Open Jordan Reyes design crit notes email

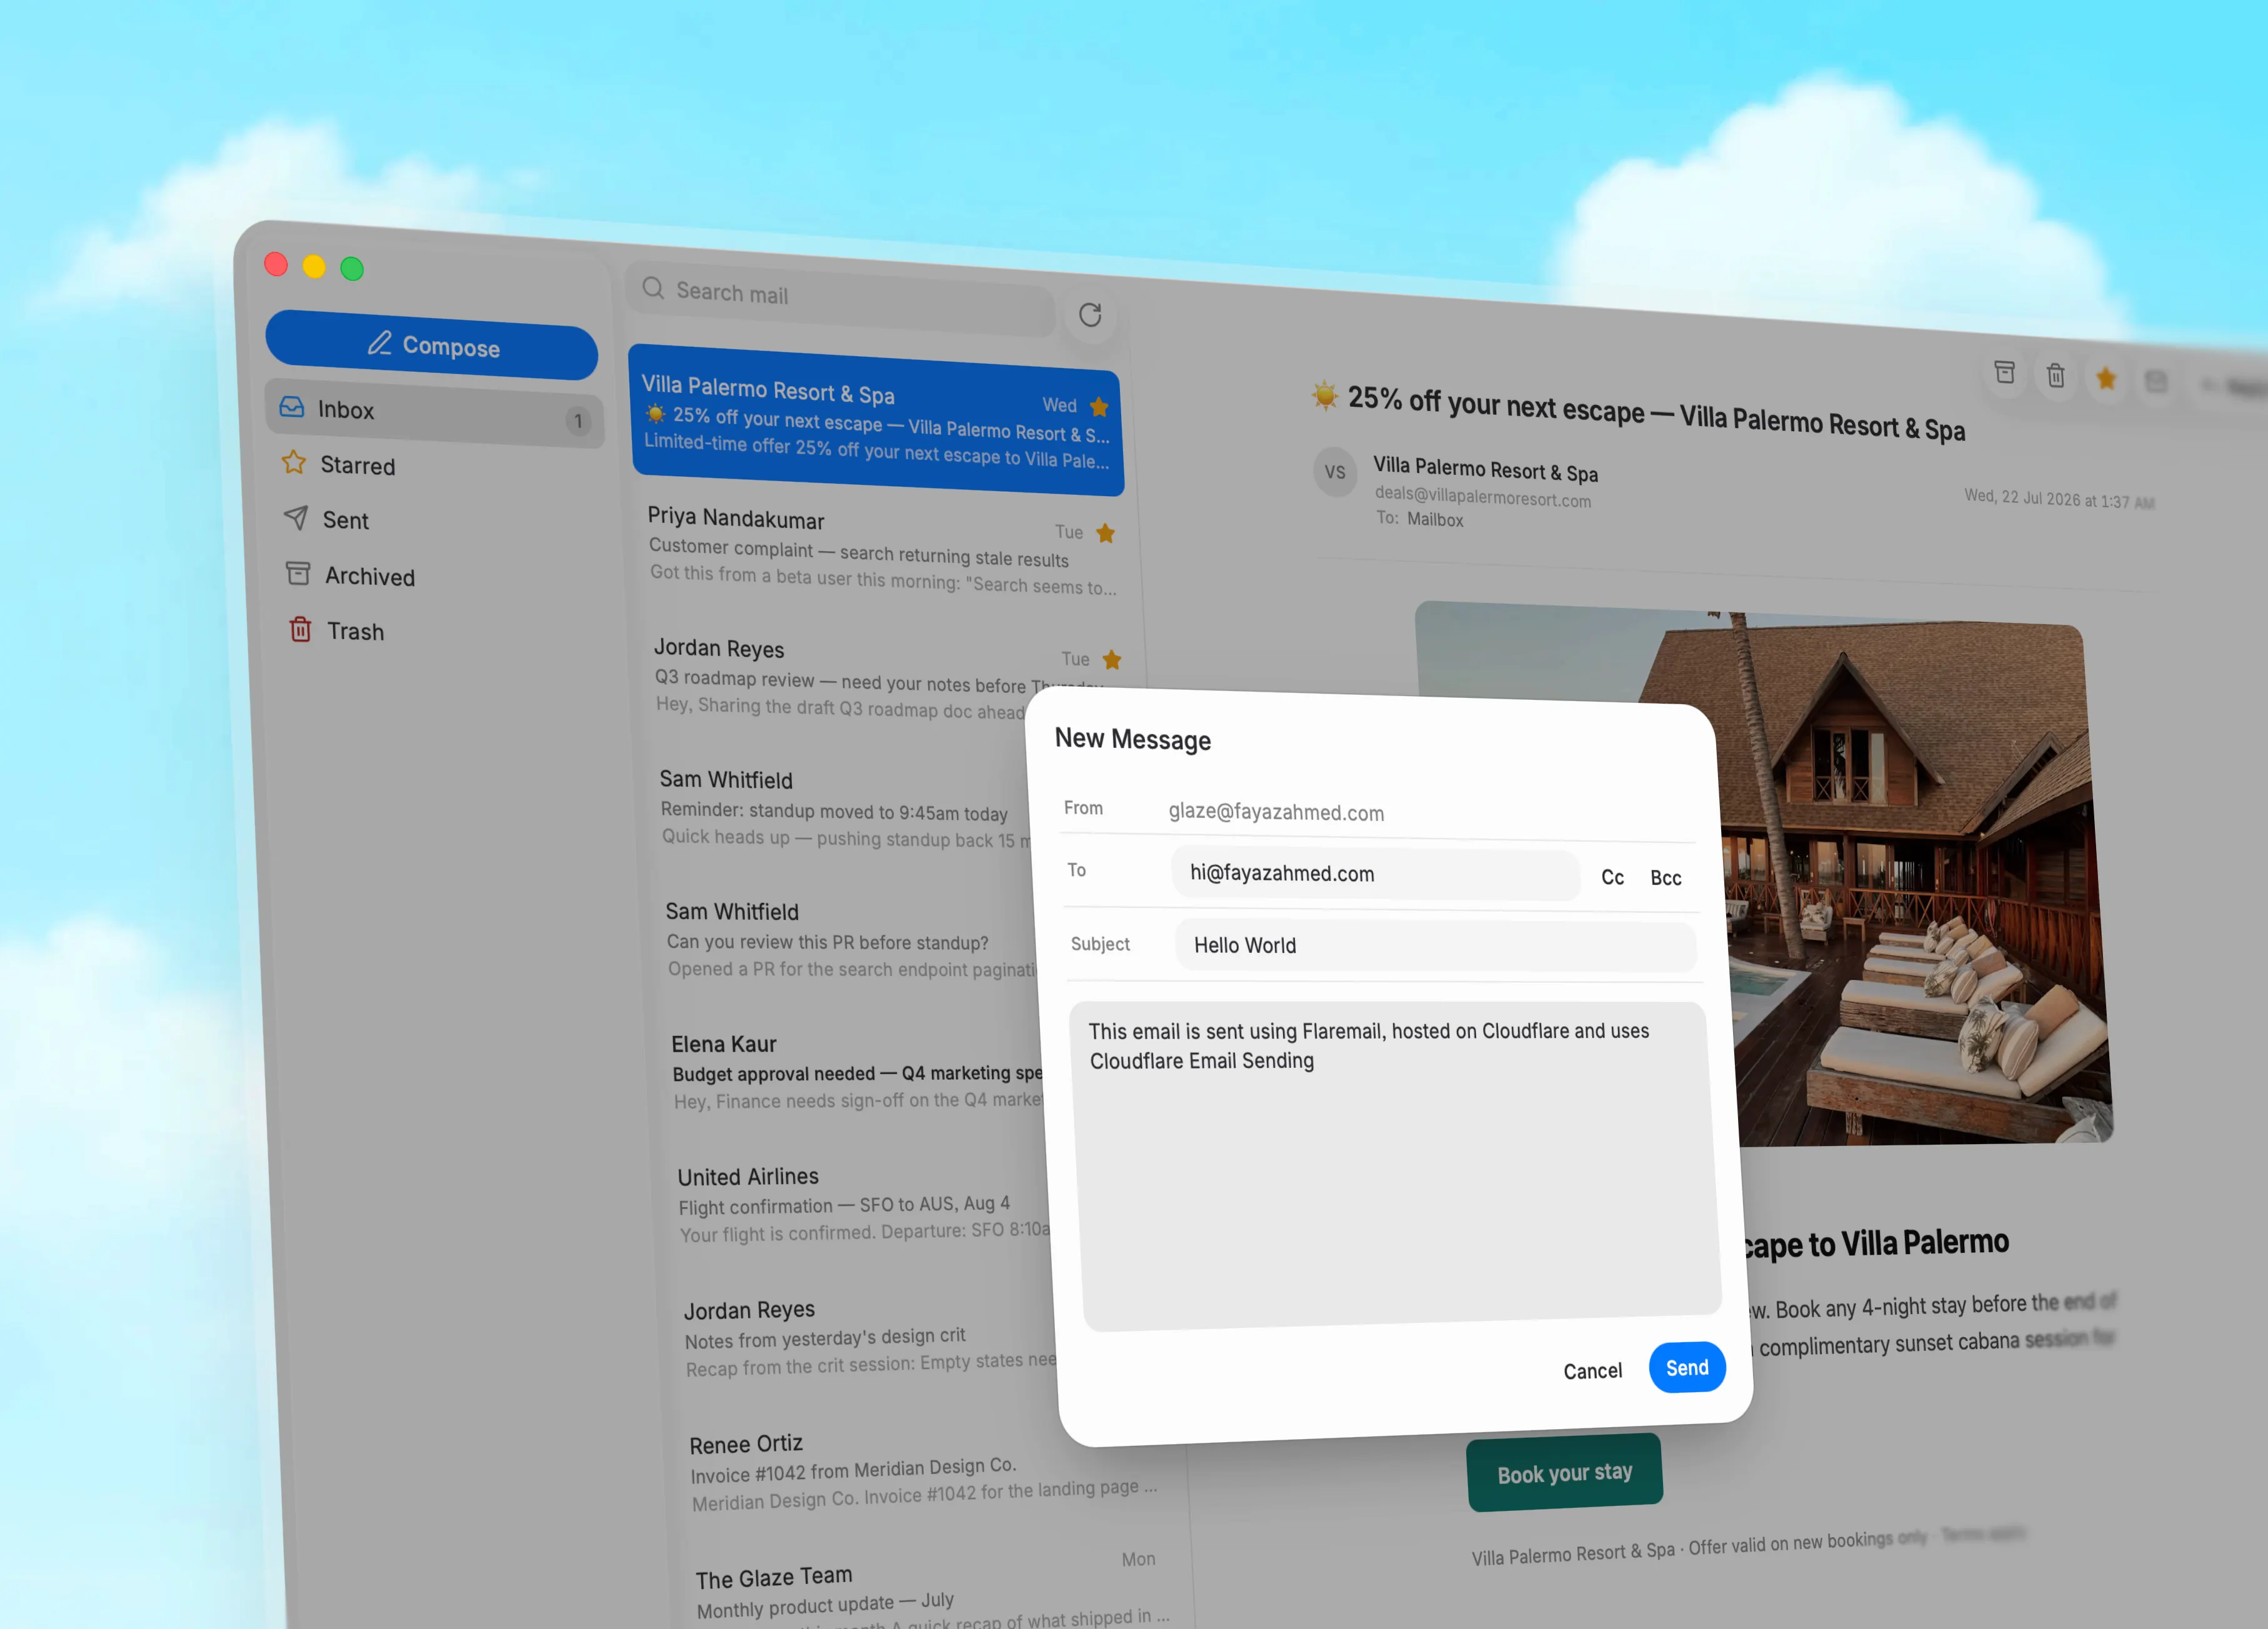click(x=870, y=1339)
